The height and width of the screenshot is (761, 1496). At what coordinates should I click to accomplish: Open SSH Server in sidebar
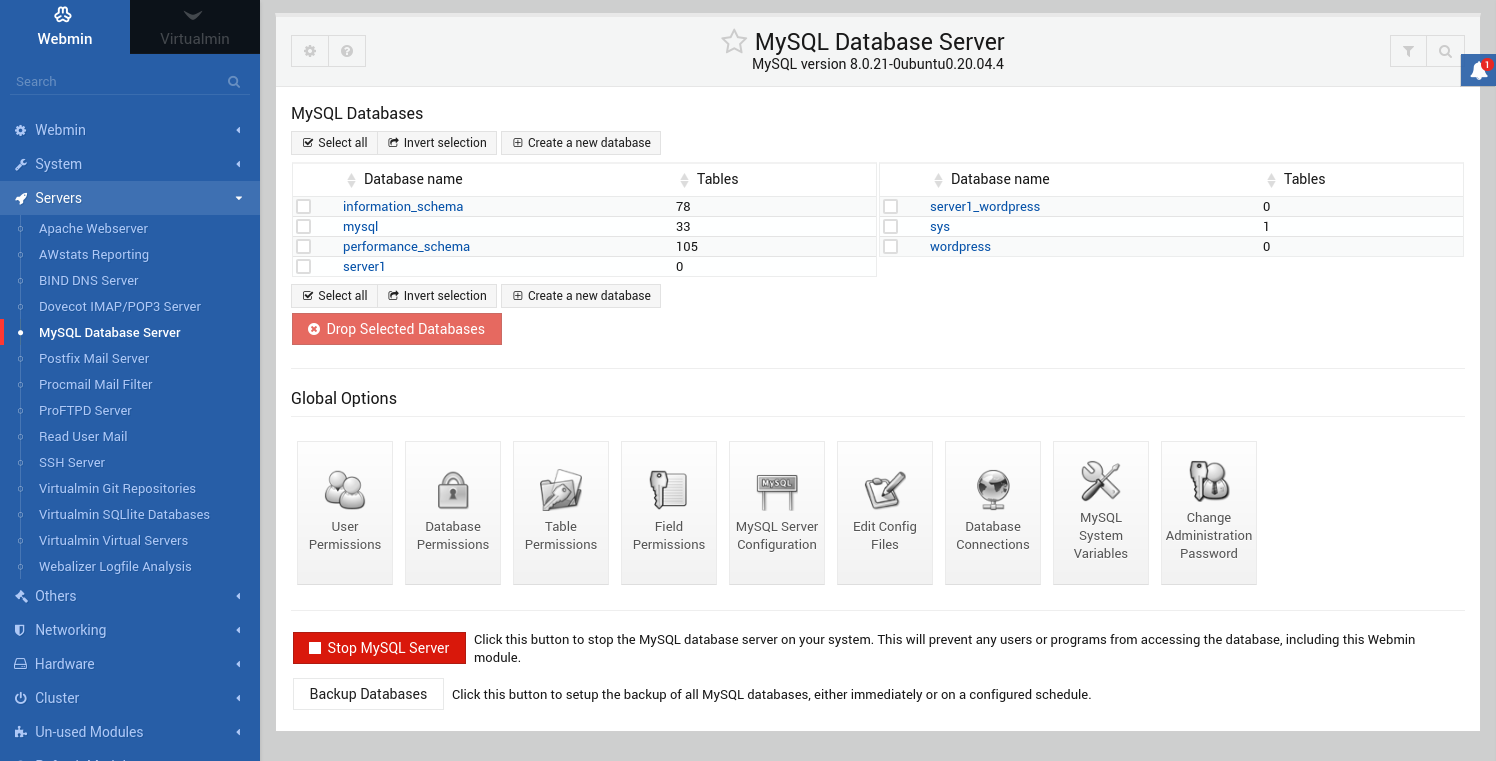click(72, 462)
